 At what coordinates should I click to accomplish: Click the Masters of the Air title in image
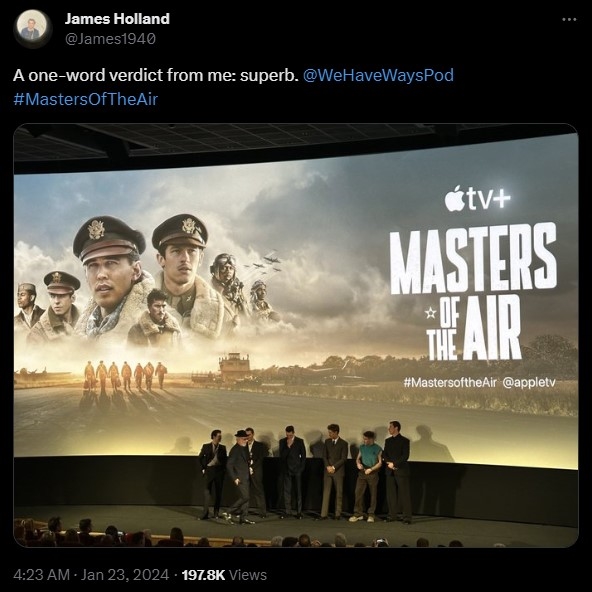pos(473,291)
